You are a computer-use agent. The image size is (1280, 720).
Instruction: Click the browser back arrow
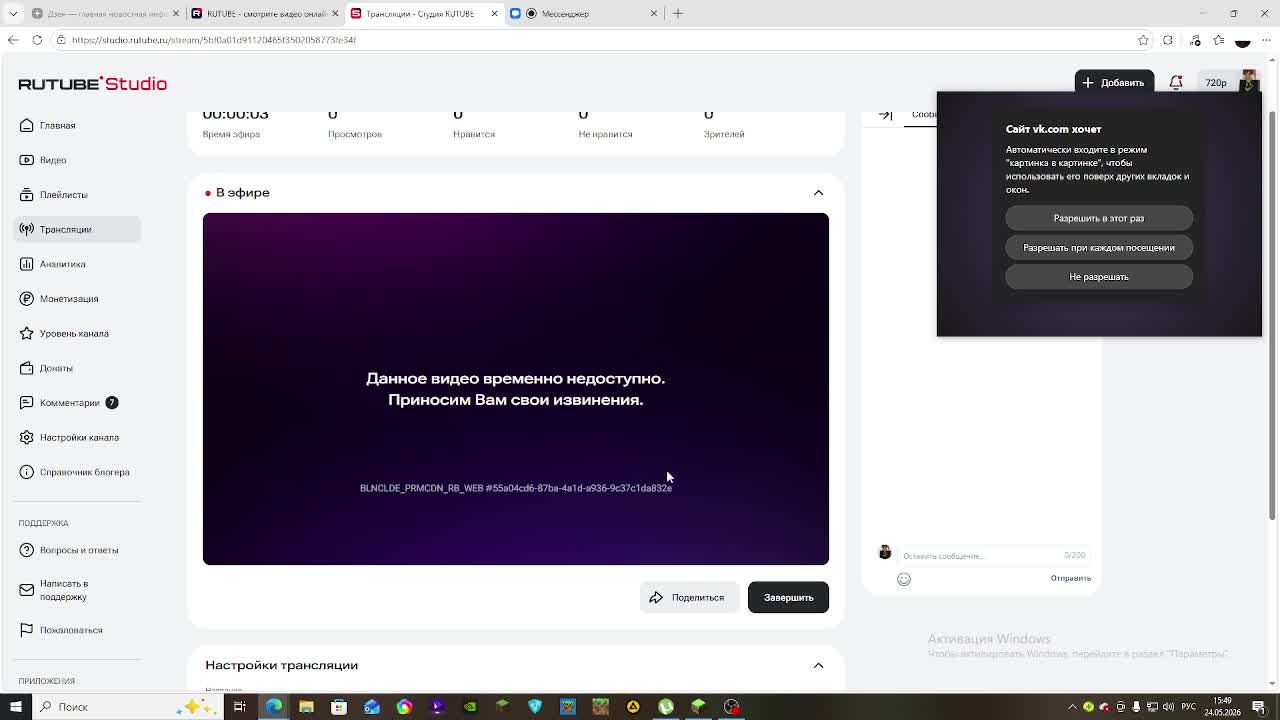pos(13,40)
